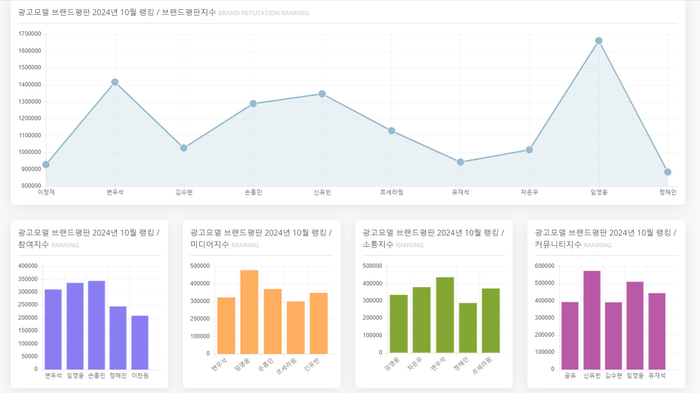Click the 350000 y-axis value in 참여지수 chart
700x393 pixels.
point(28,279)
